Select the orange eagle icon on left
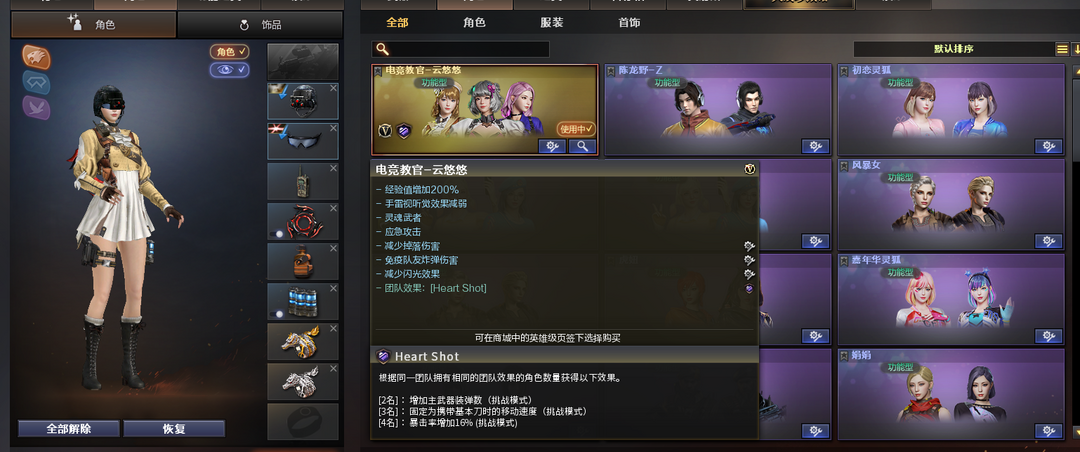This screenshot has width=1080, height=452. (x=36, y=57)
